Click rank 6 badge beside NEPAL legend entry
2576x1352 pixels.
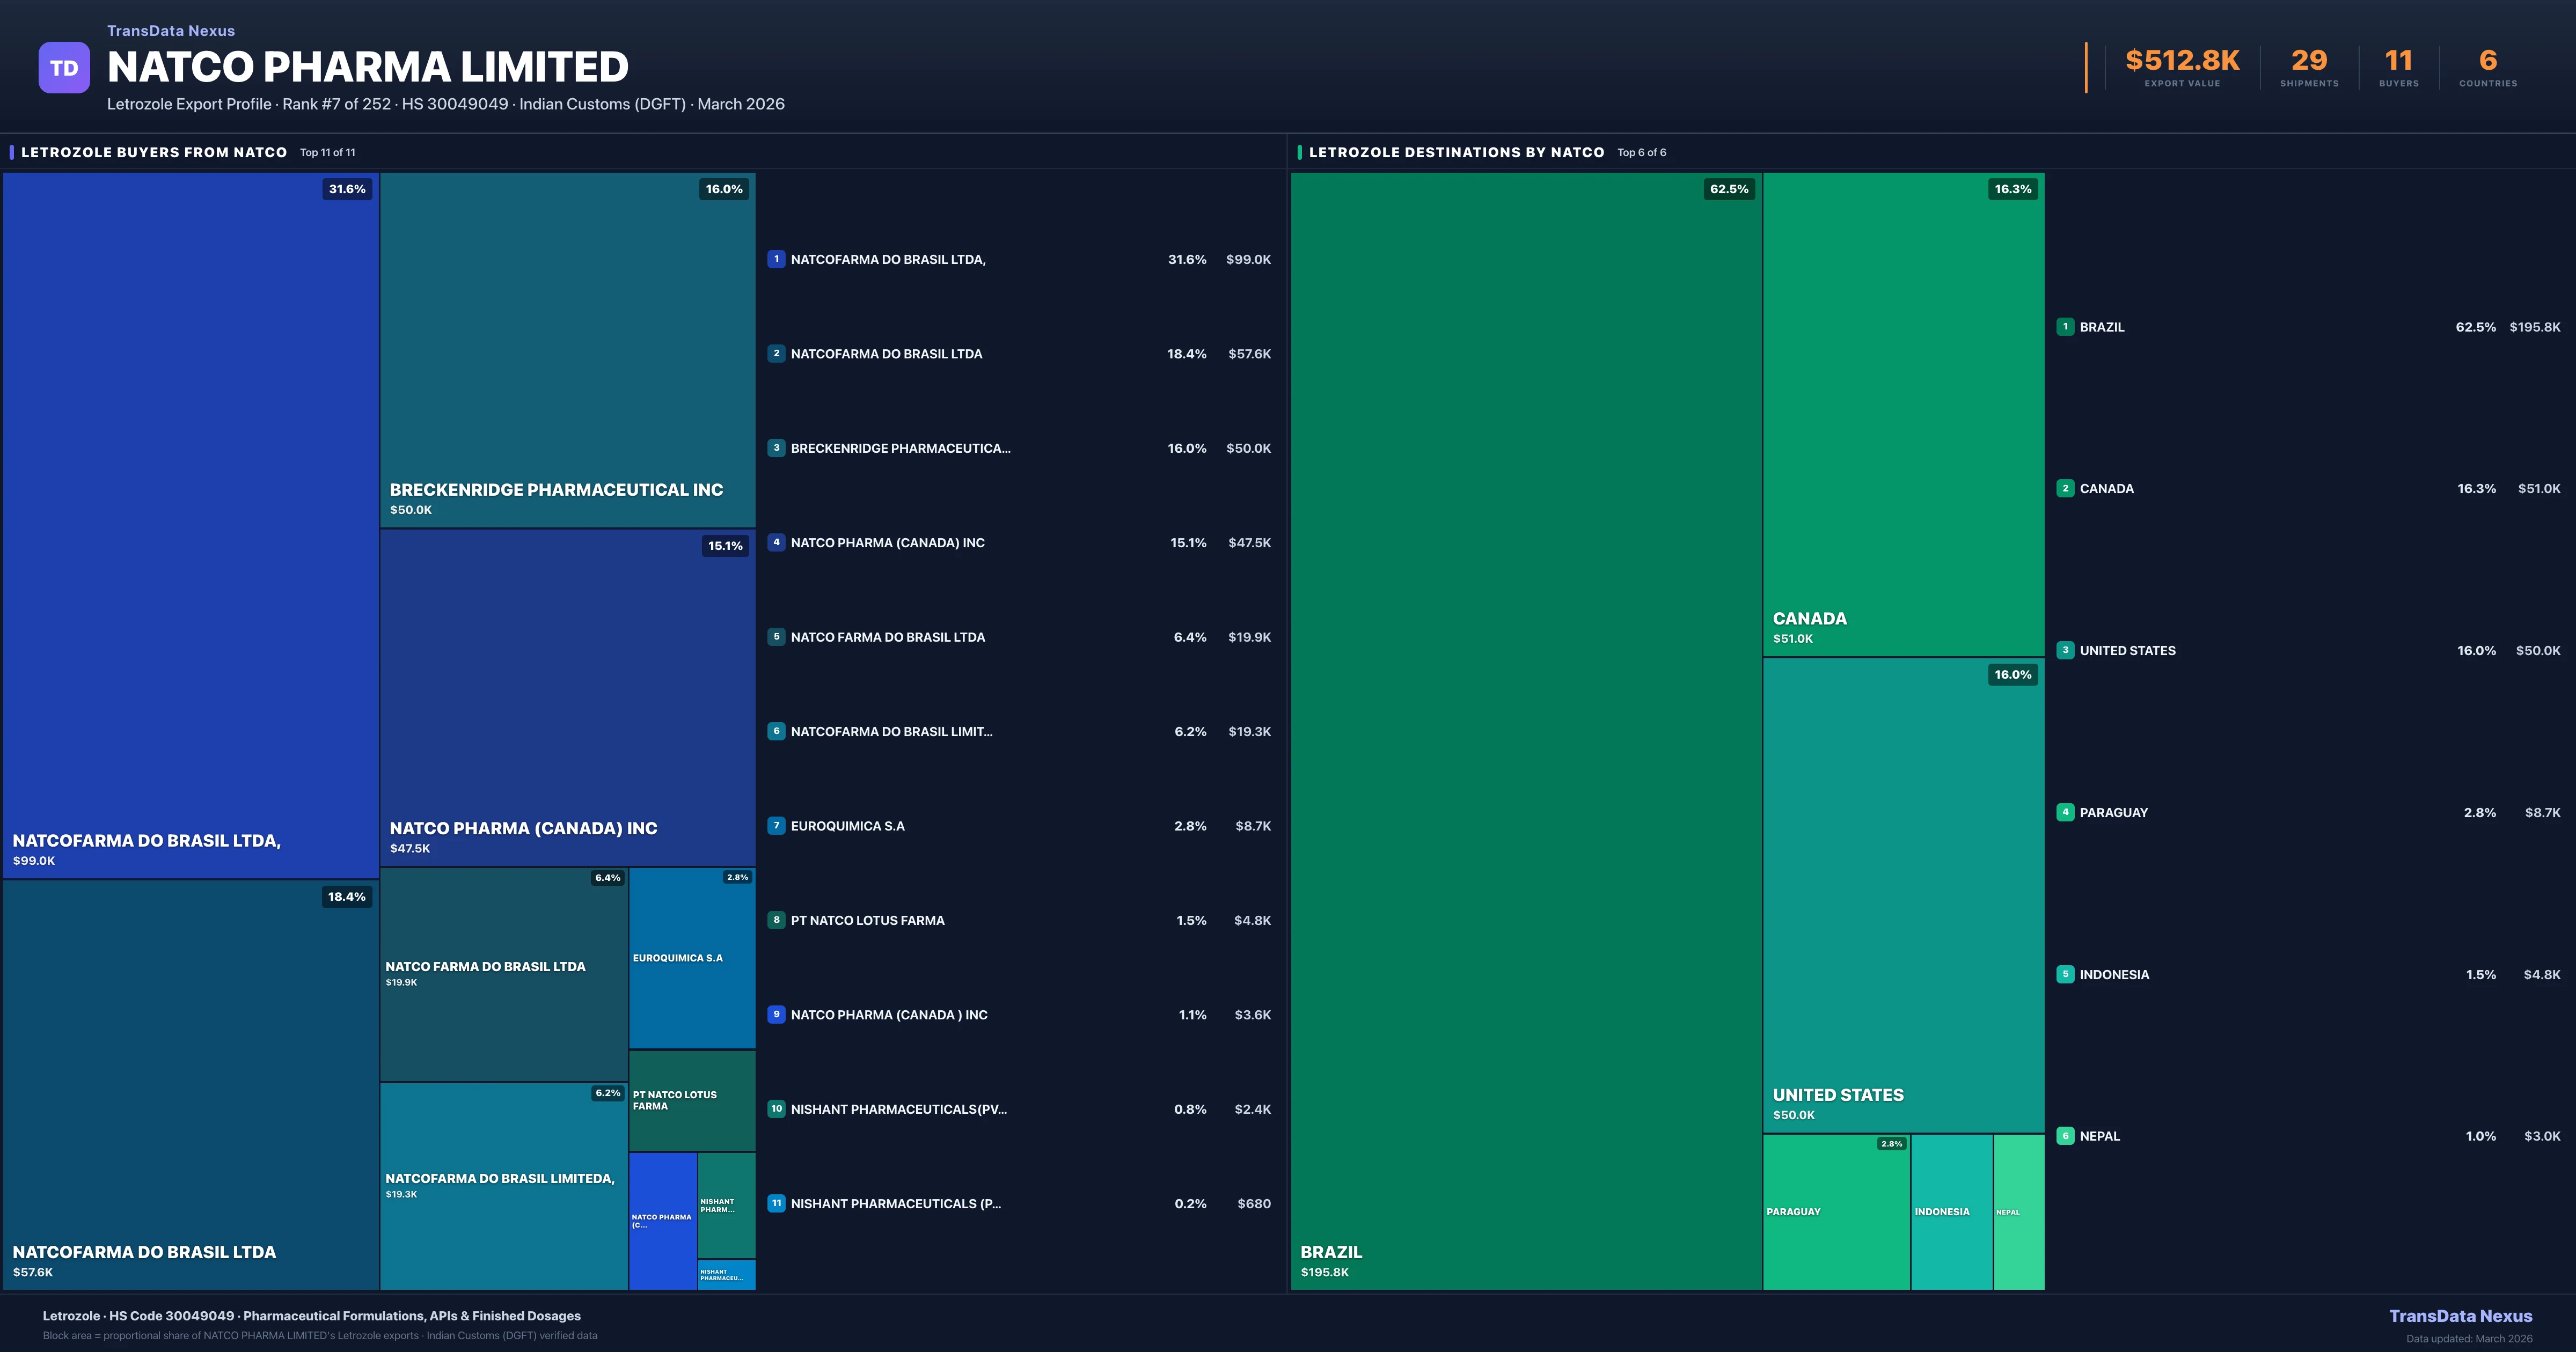click(2065, 1136)
